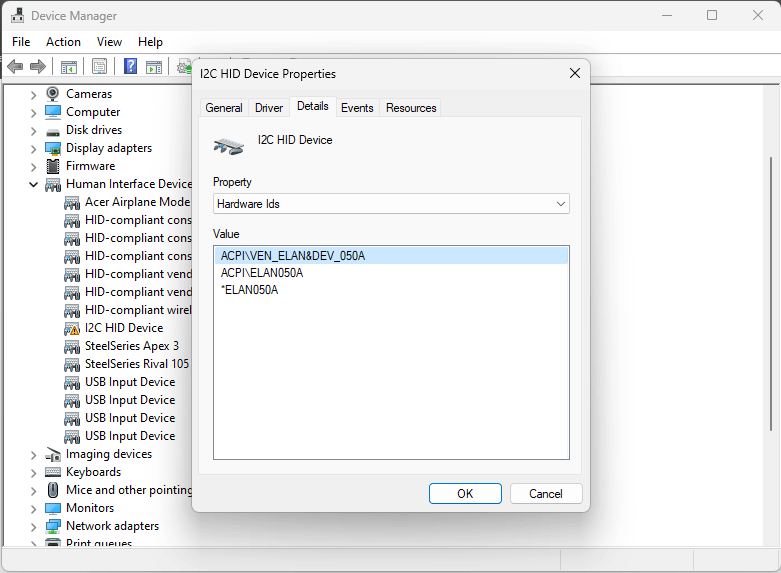Screen dimensions: 781x573
Task: Switch to the Events tab
Action: click(x=357, y=108)
